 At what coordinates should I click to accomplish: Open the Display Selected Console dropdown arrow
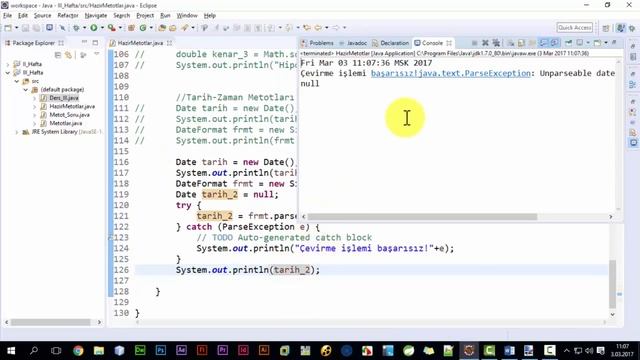[x=588, y=43]
